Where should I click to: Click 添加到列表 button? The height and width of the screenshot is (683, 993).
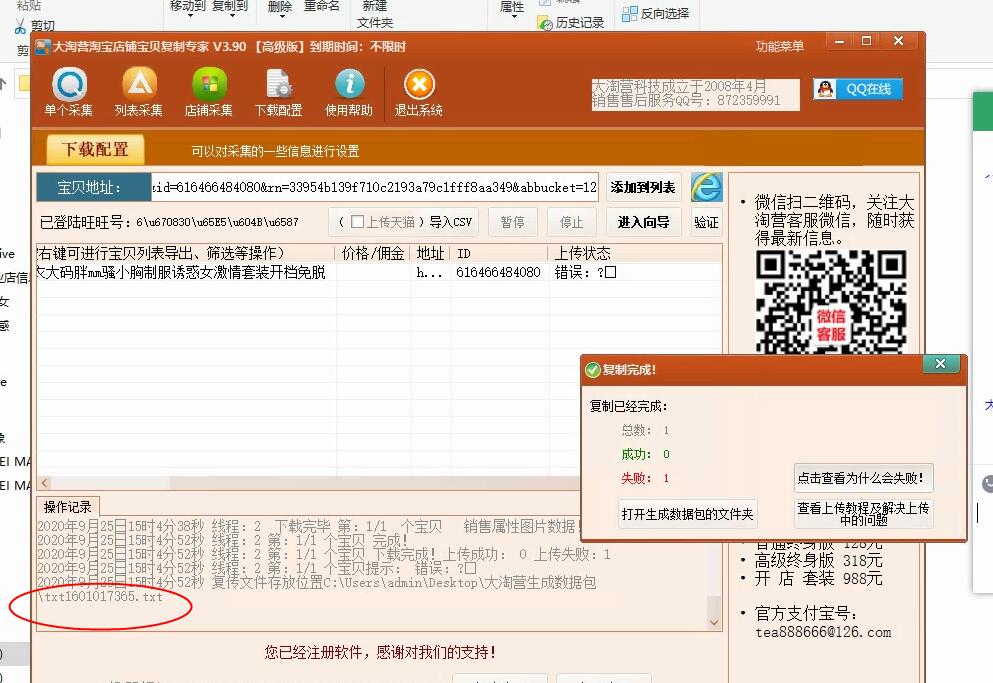643,188
